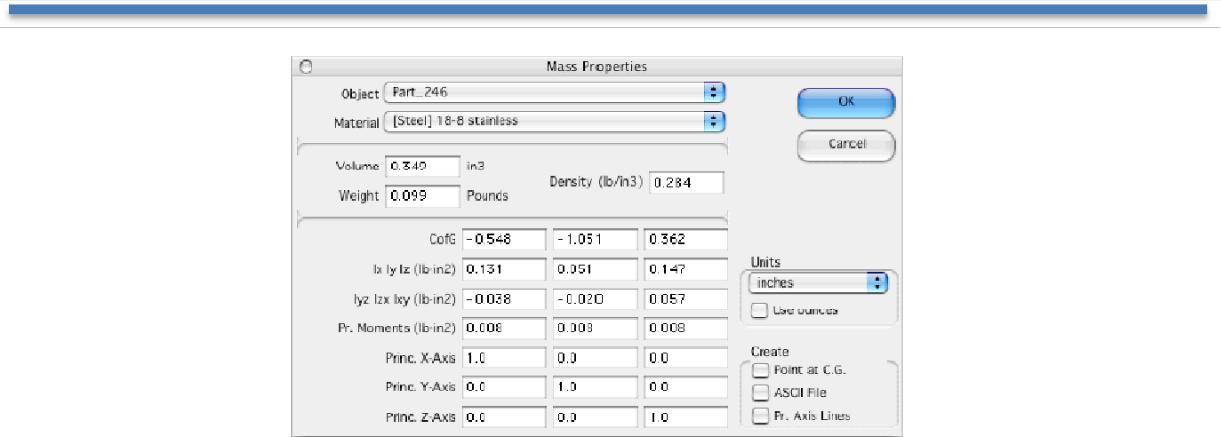
Task: Click the Units group label
Action: pyautogui.click(x=764, y=262)
